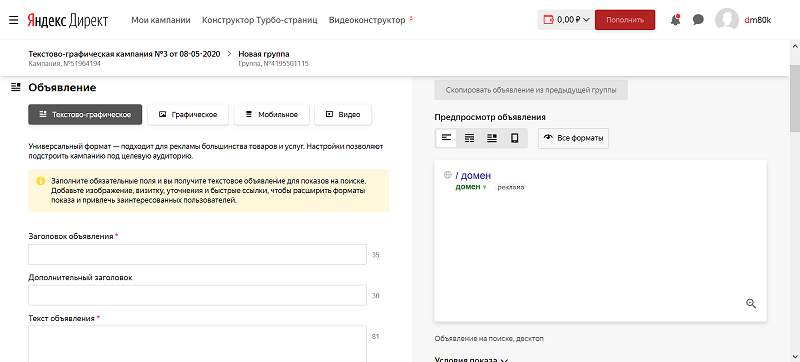Open the hamburger main menu
The height and width of the screenshot is (362, 800).
(14, 20)
